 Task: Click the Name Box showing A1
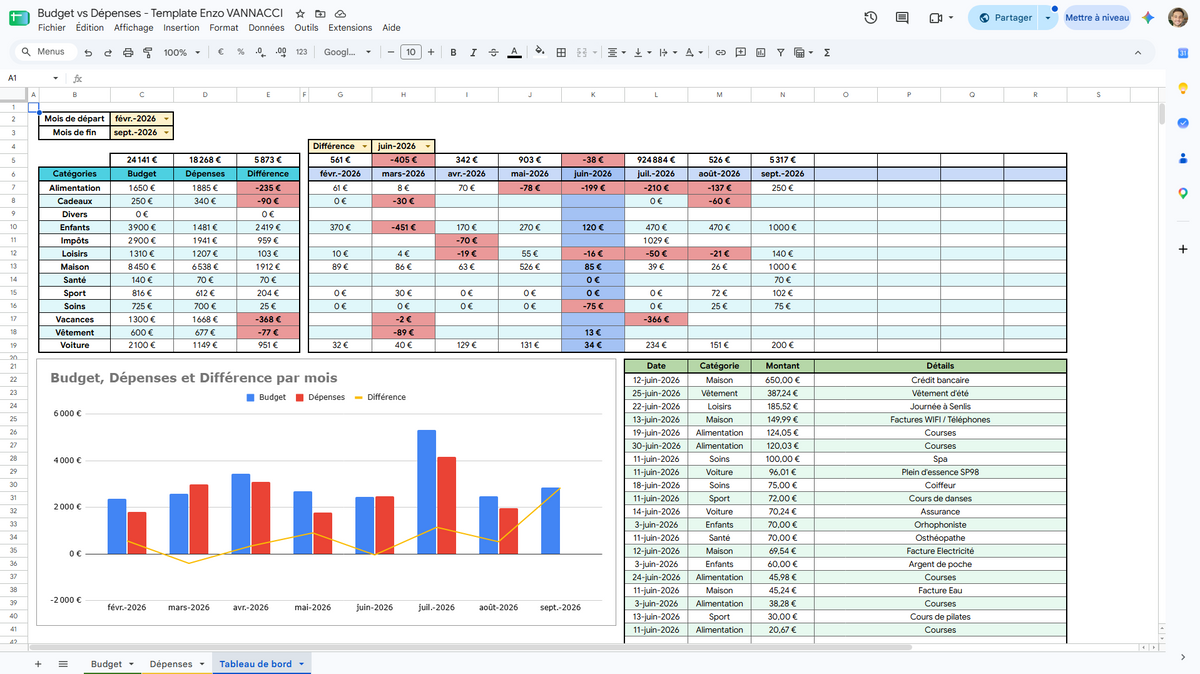(34, 78)
